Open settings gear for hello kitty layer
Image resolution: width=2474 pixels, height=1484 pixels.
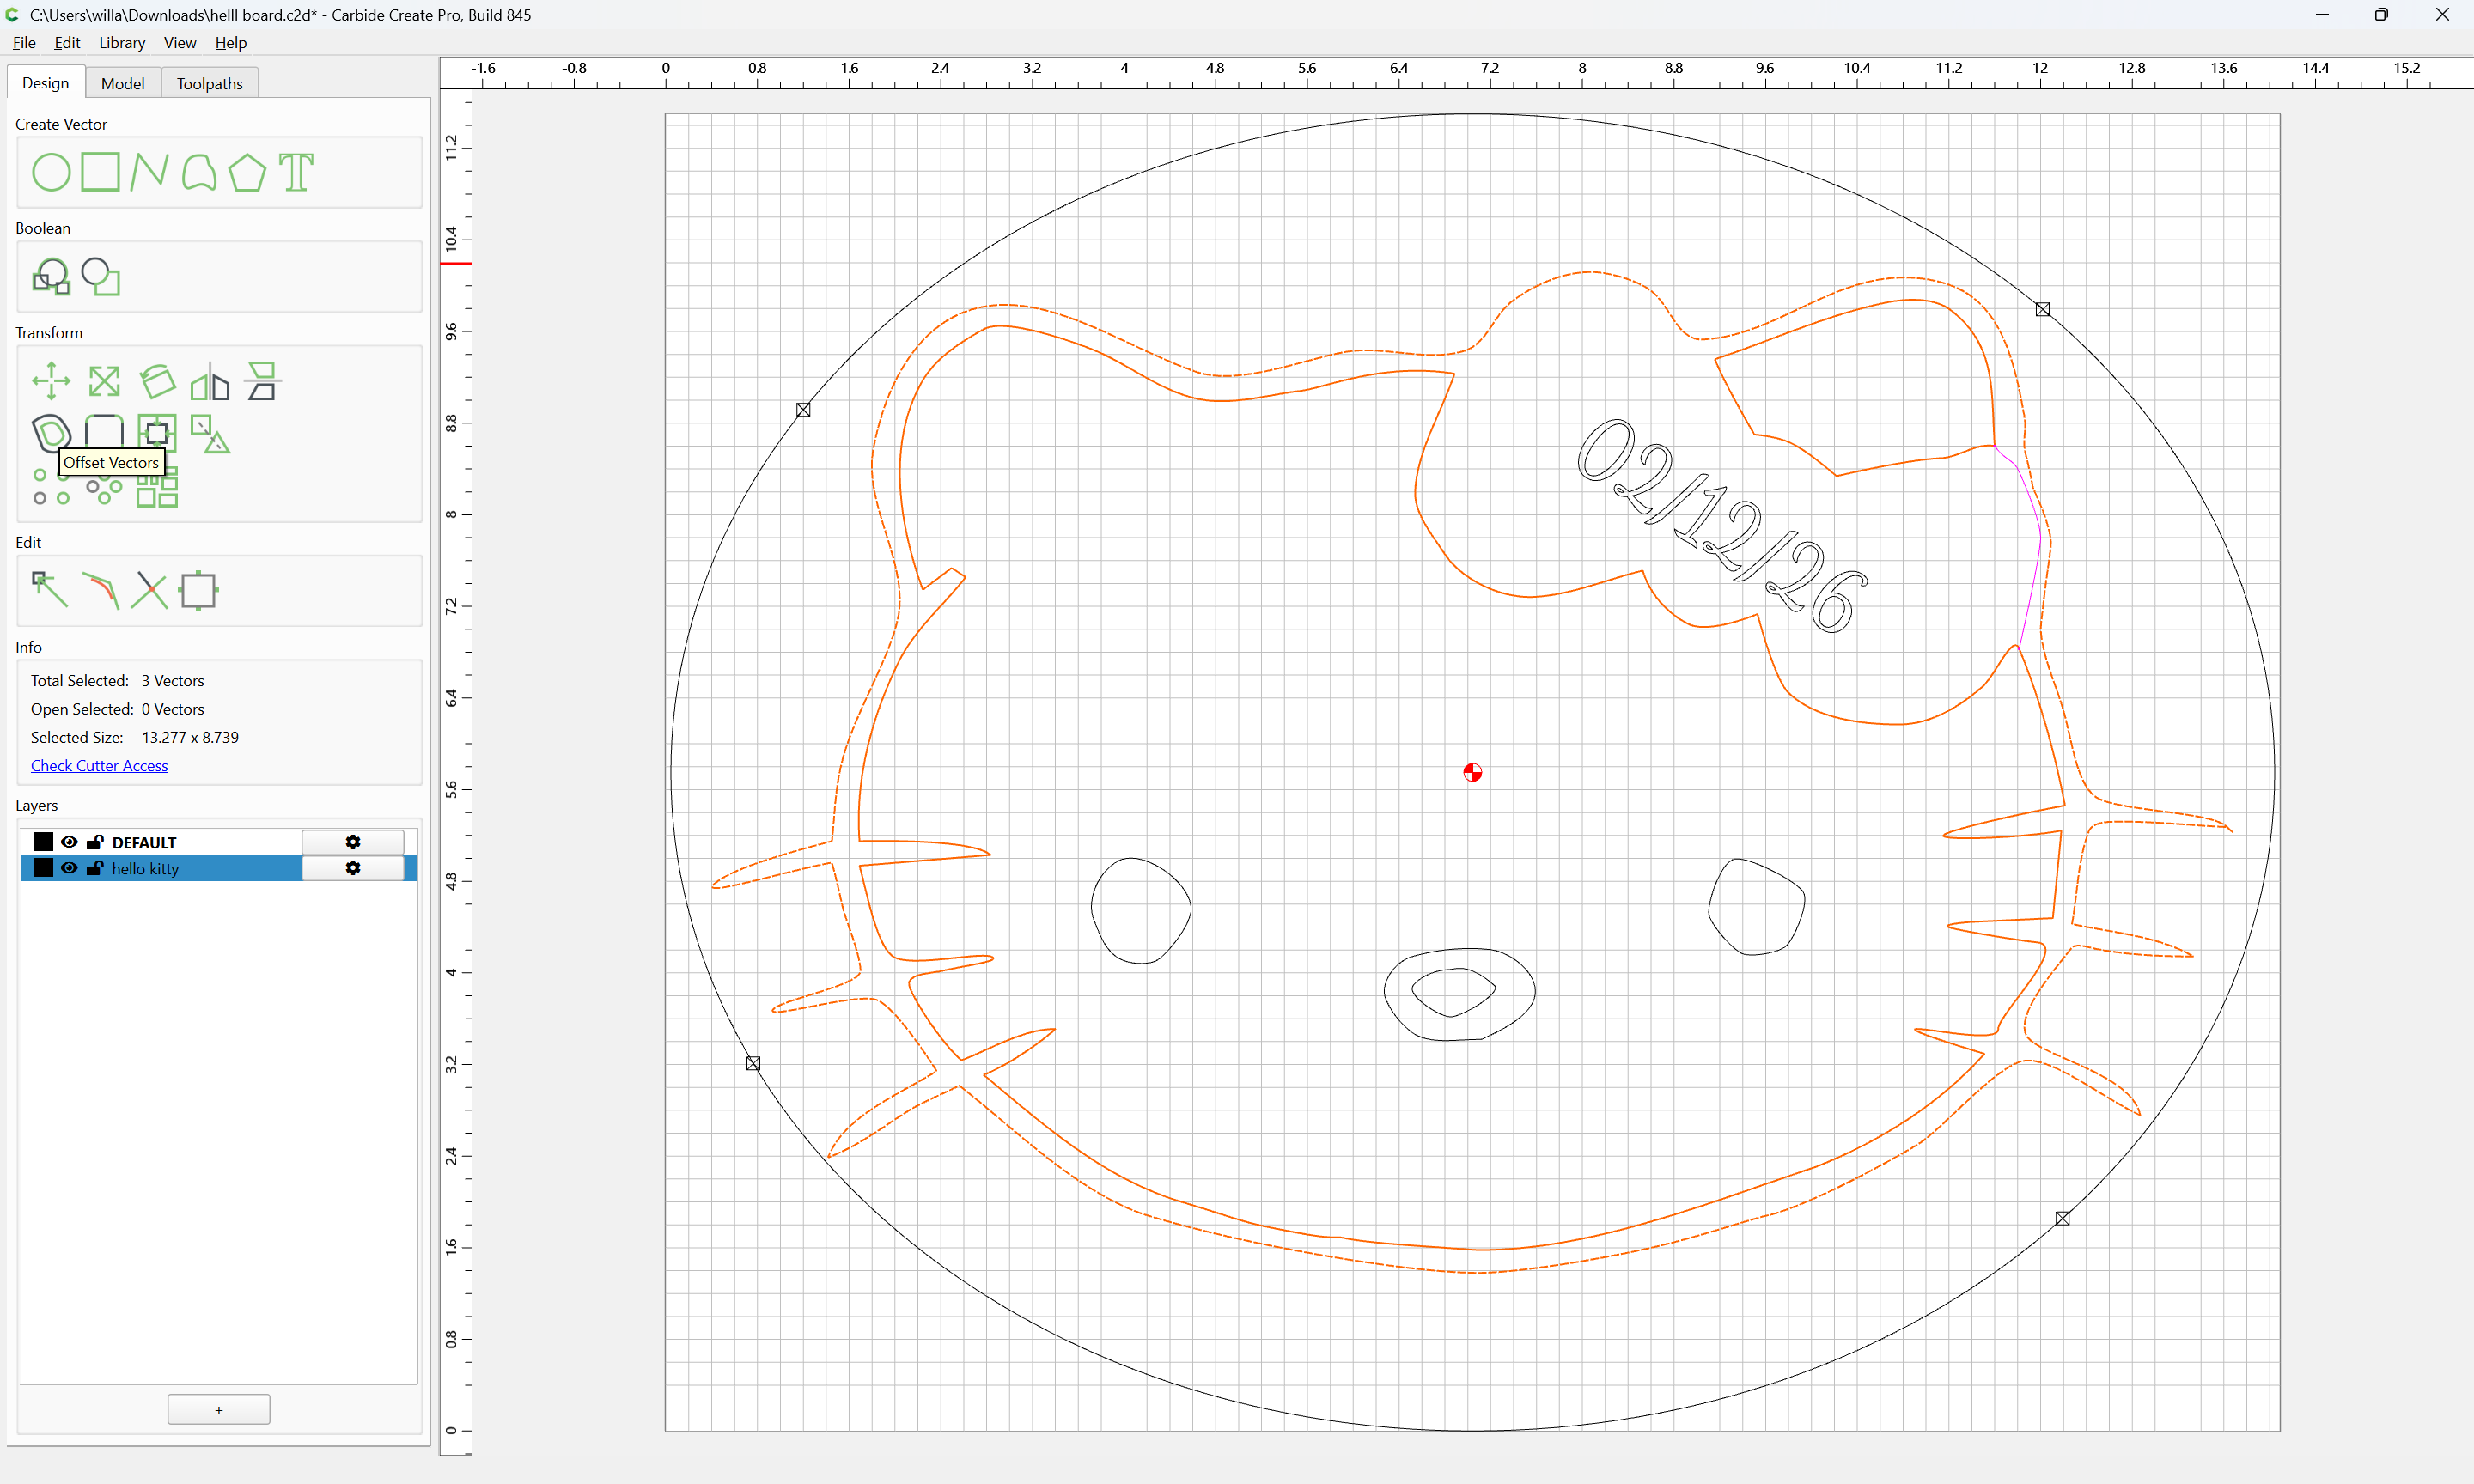353,868
